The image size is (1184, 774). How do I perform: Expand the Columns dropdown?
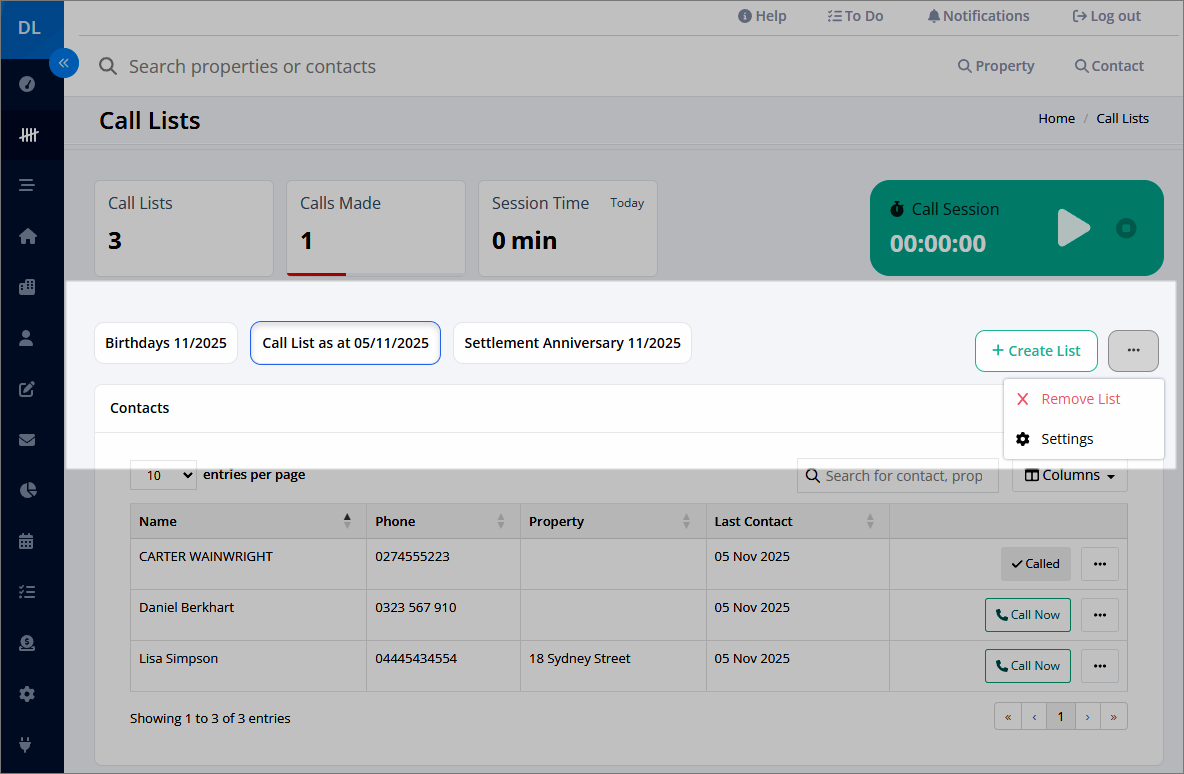1069,475
